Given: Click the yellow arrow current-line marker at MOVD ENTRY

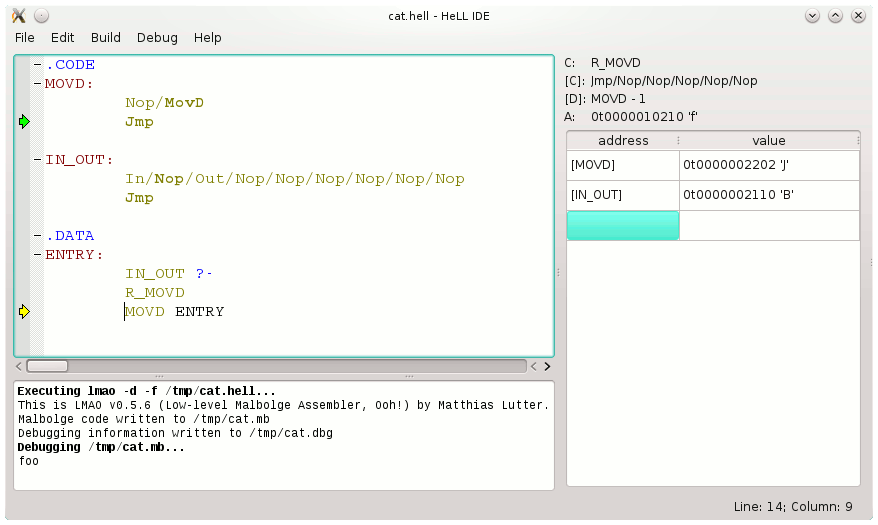Looking at the screenshot, I should pyautogui.click(x=24, y=312).
